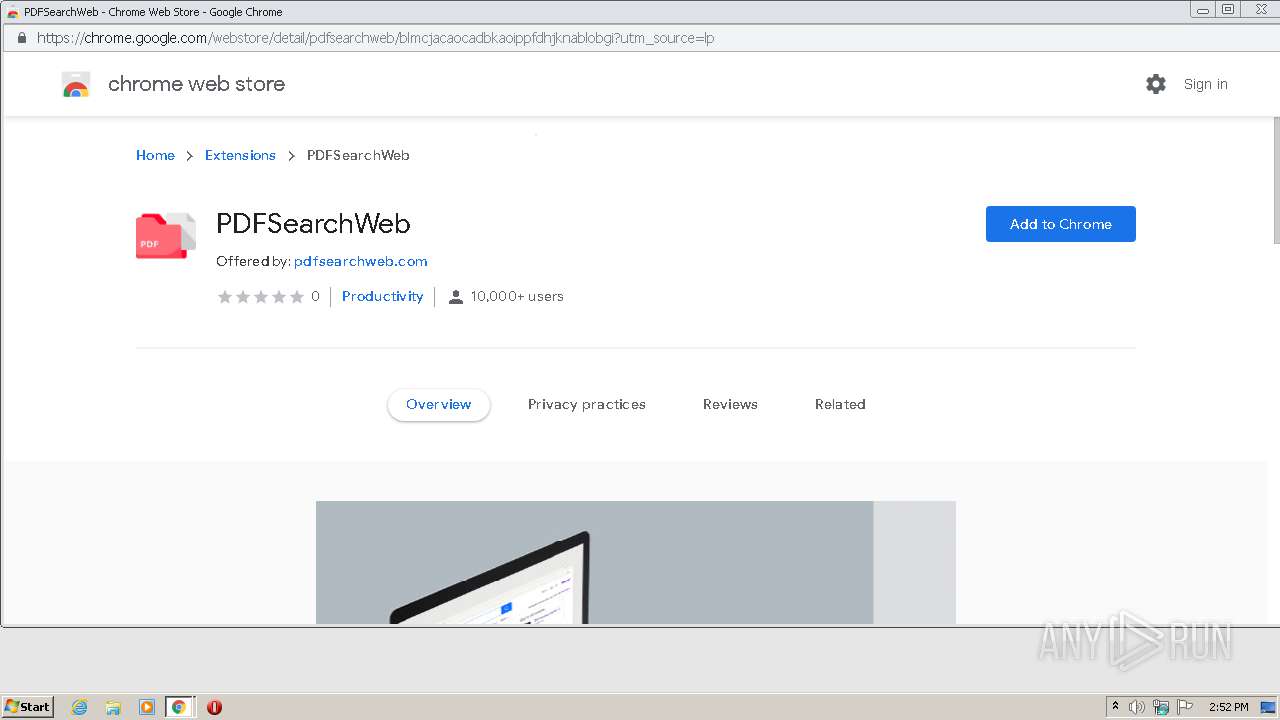Viewport: 1280px width, 720px height.
Task: Click the URL address bar
Action: coord(640,38)
